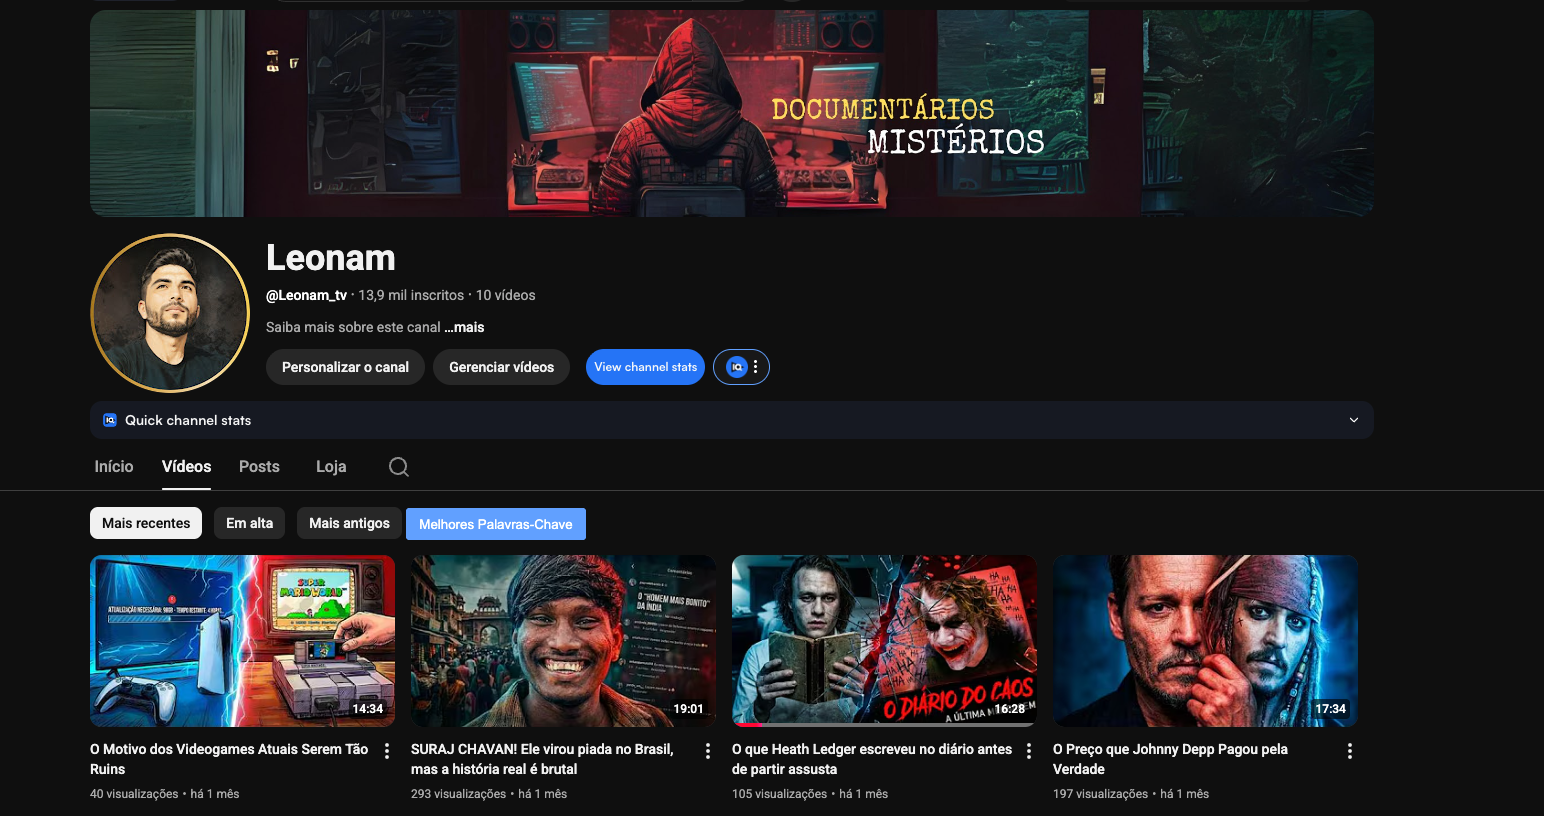Play the Jack Sparrow pirate thumbnail
Image resolution: width=1544 pixels, height=816 pixels.
(x=1205, y=641)
